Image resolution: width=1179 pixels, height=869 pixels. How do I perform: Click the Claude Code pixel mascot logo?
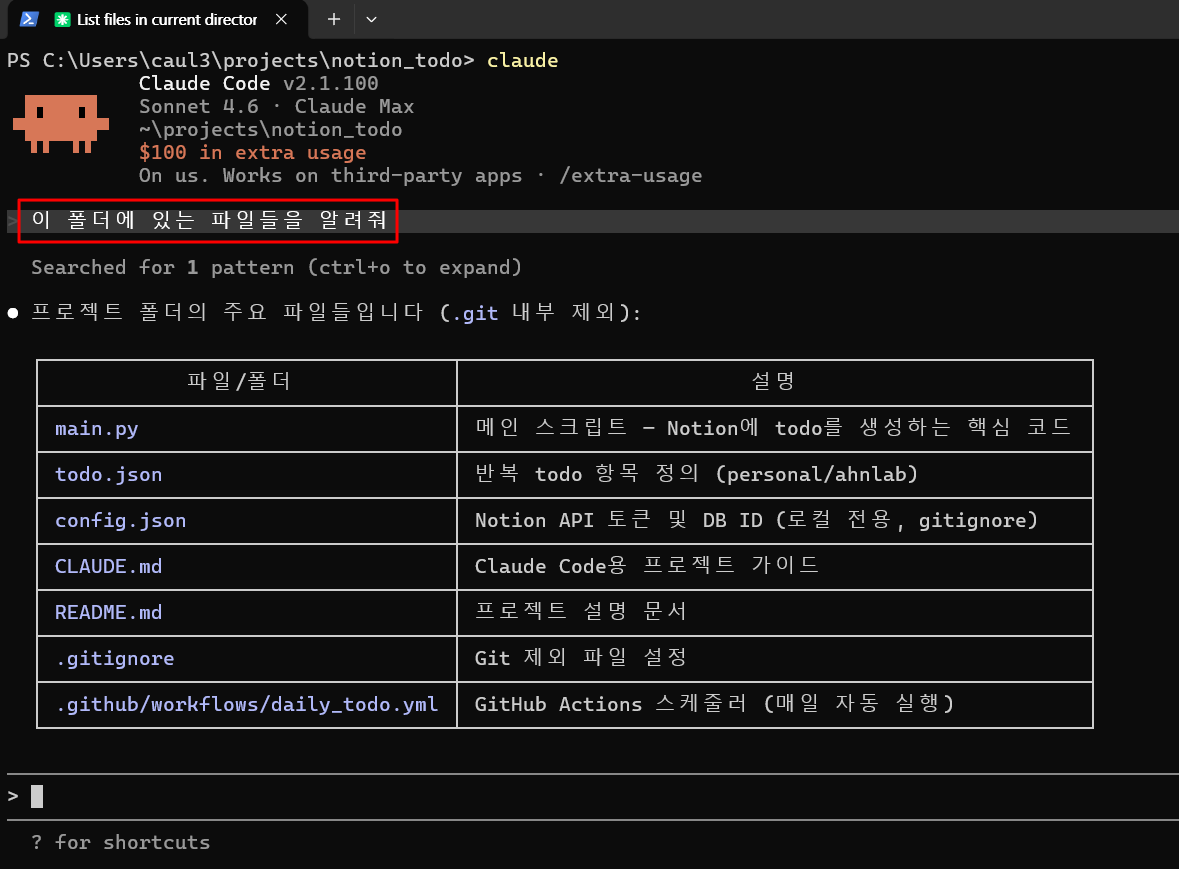click(61, 123)
